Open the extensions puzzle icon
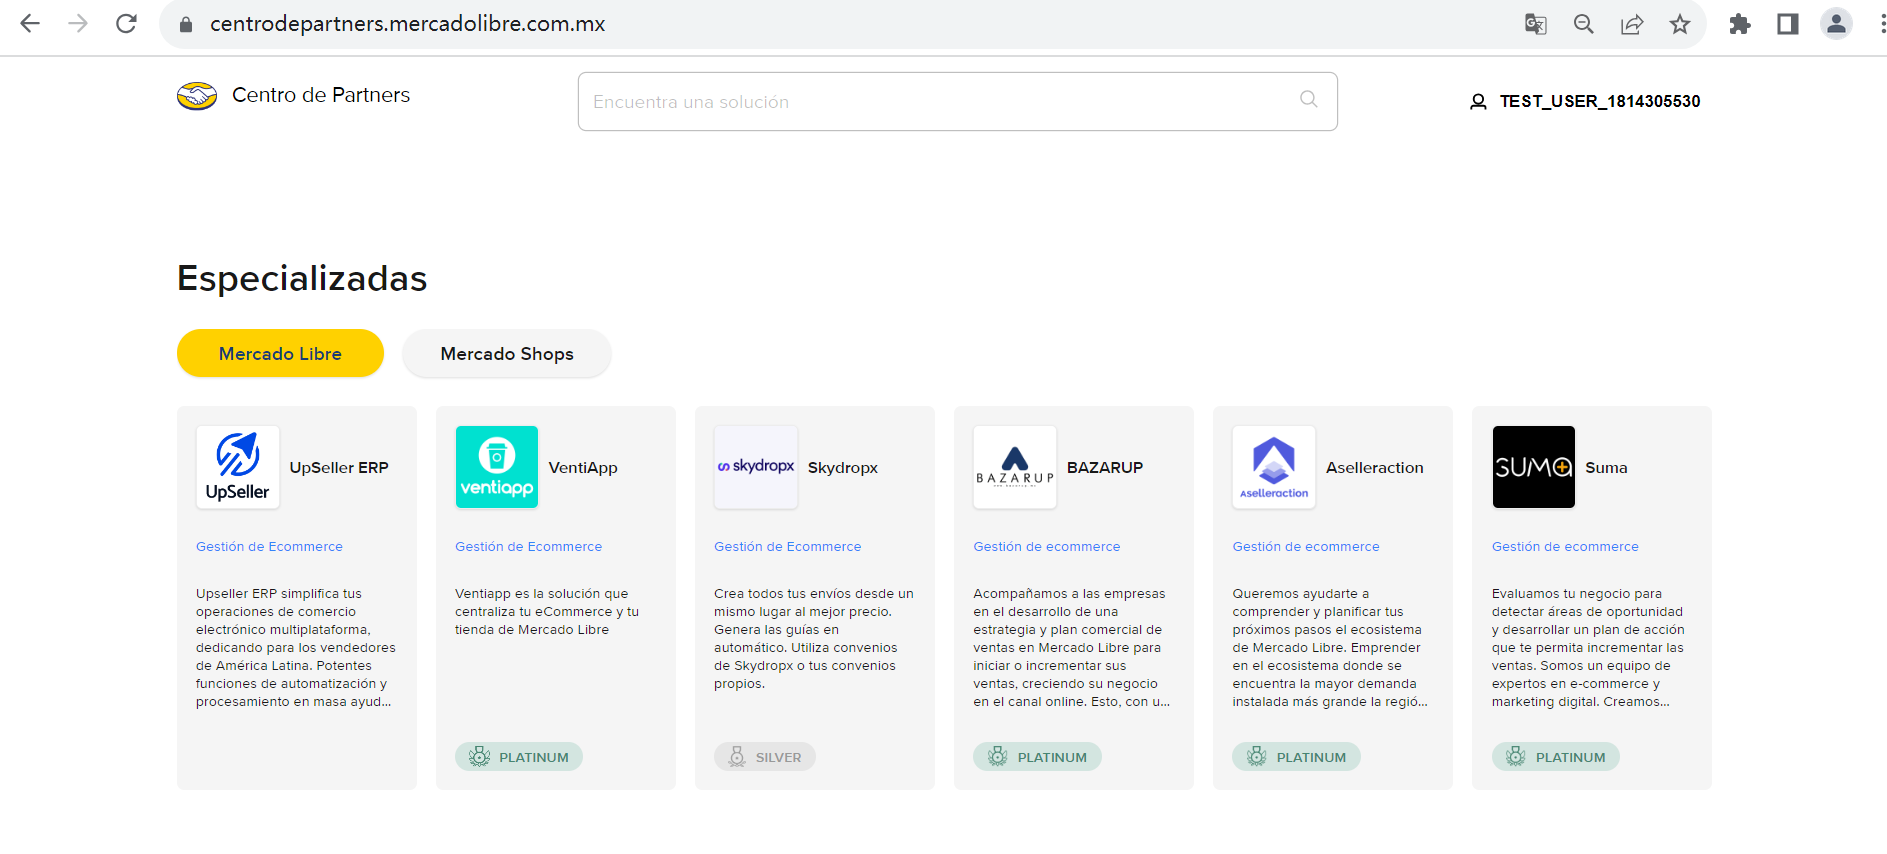 point(1740,24)
